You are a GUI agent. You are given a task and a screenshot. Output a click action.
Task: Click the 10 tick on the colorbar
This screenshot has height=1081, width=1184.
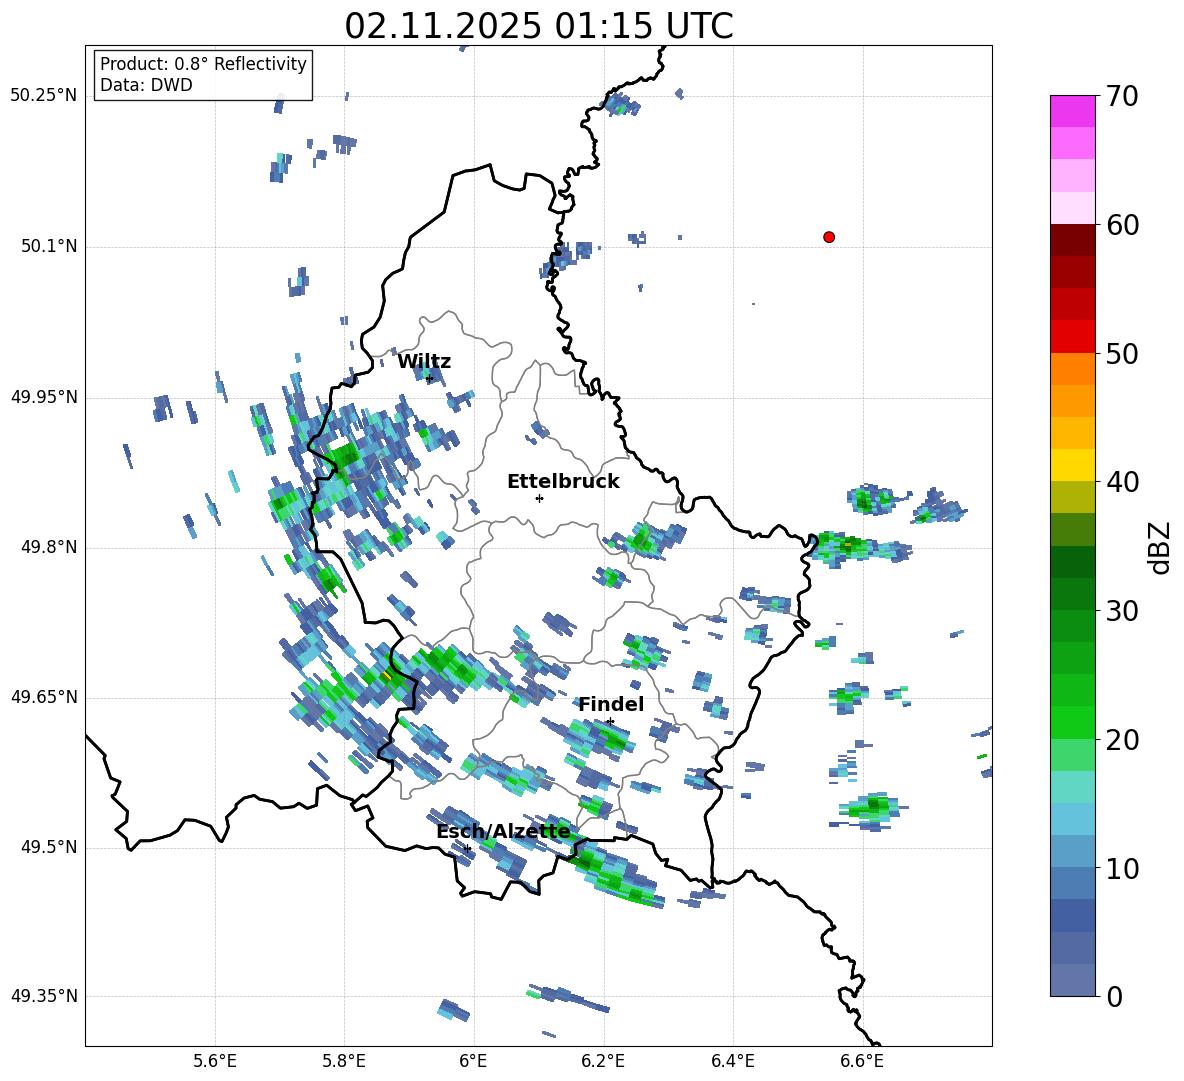1122,869
